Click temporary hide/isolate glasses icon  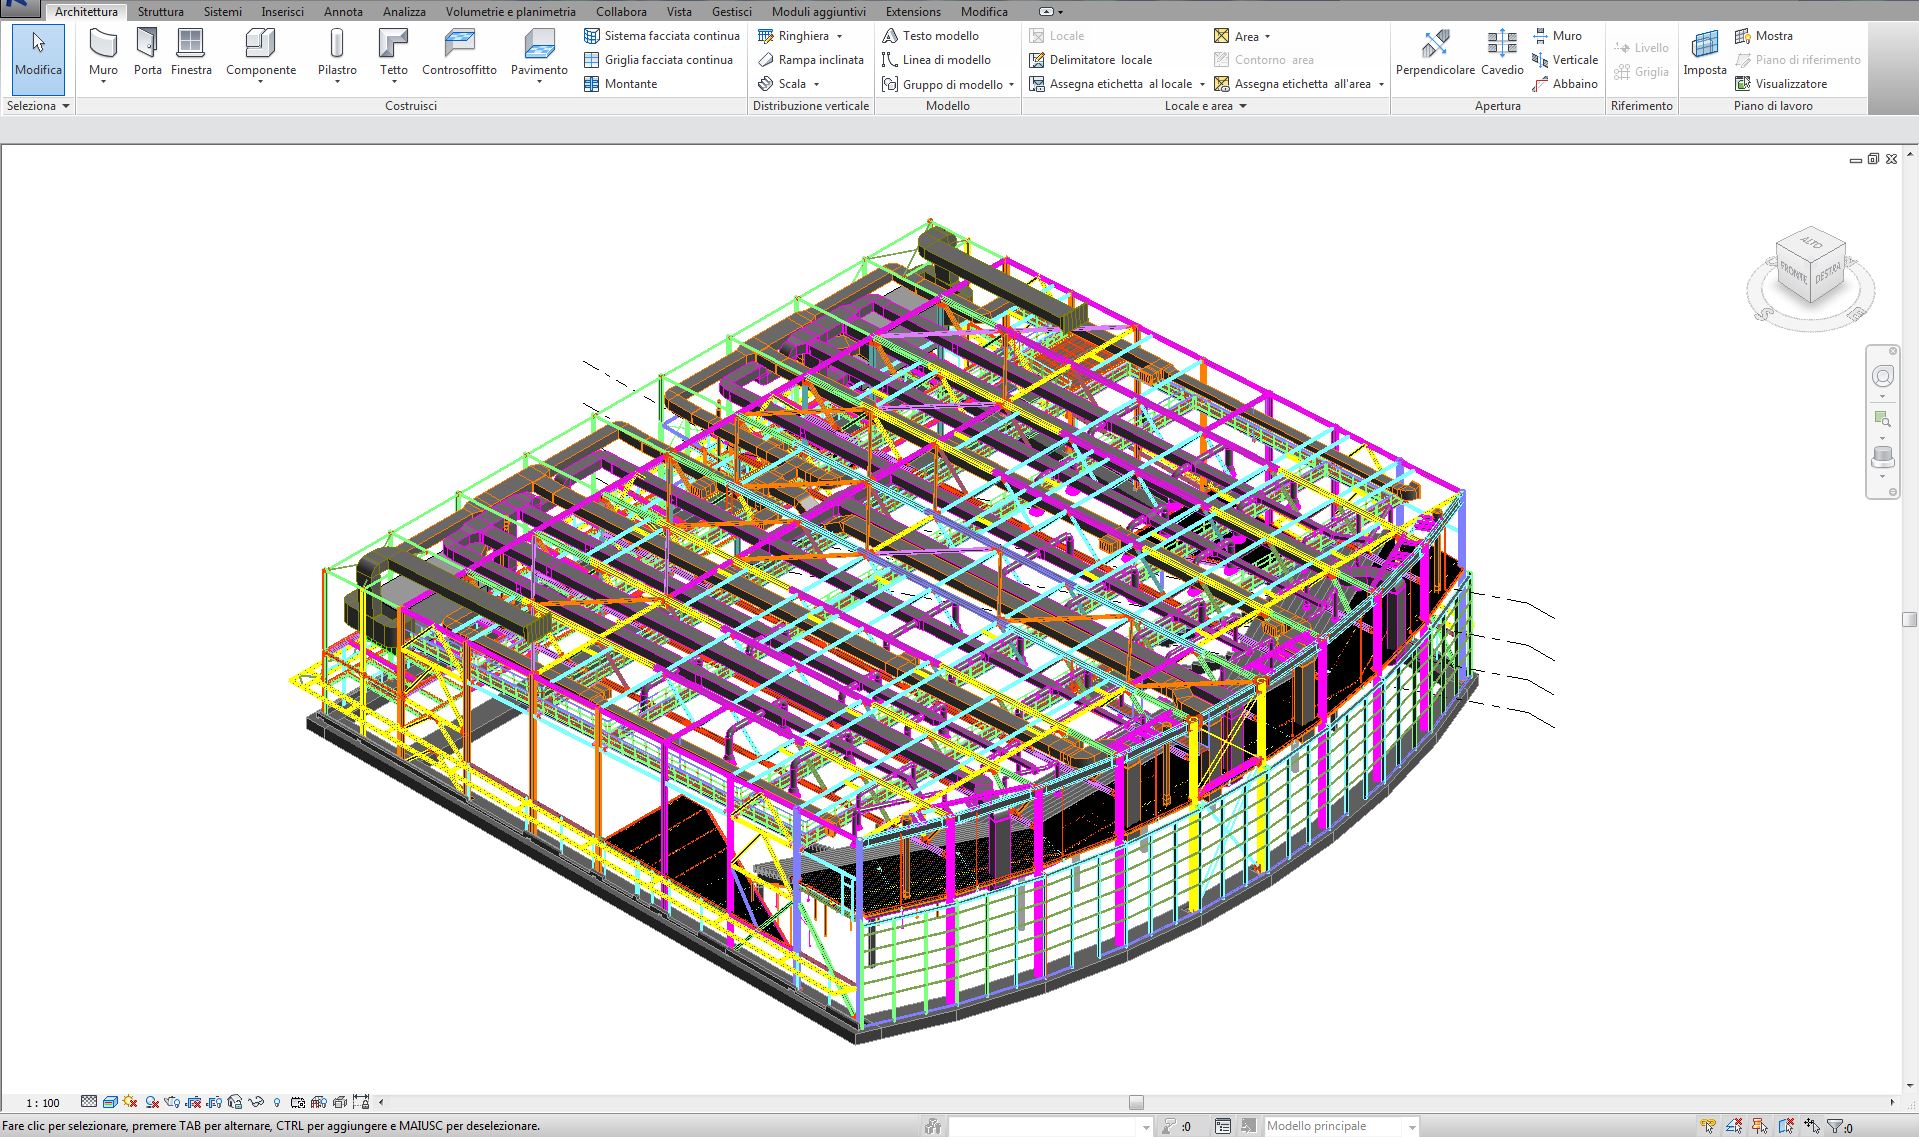tap(256, 1102)
